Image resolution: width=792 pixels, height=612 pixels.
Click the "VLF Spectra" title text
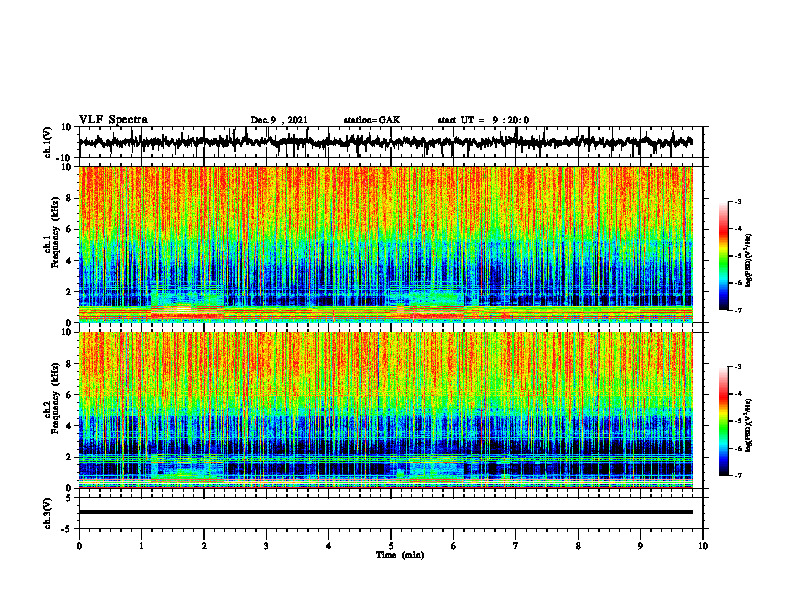(x=113, y=120)
